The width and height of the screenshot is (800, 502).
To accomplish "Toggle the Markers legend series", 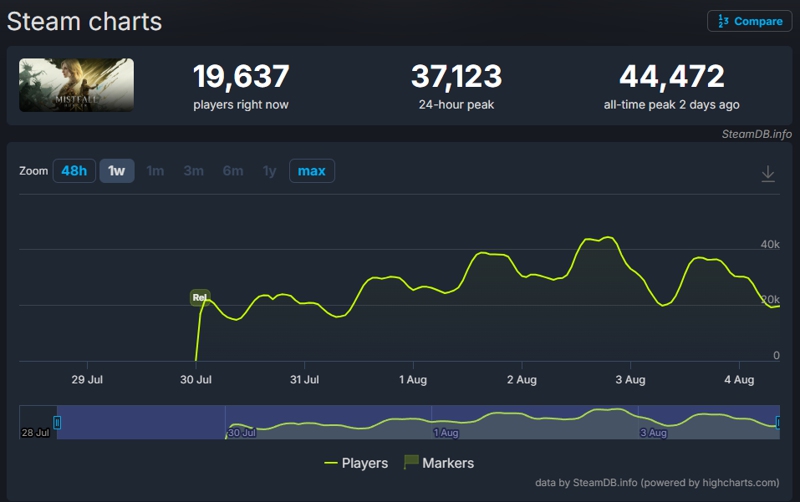I will tap(439, 463).
